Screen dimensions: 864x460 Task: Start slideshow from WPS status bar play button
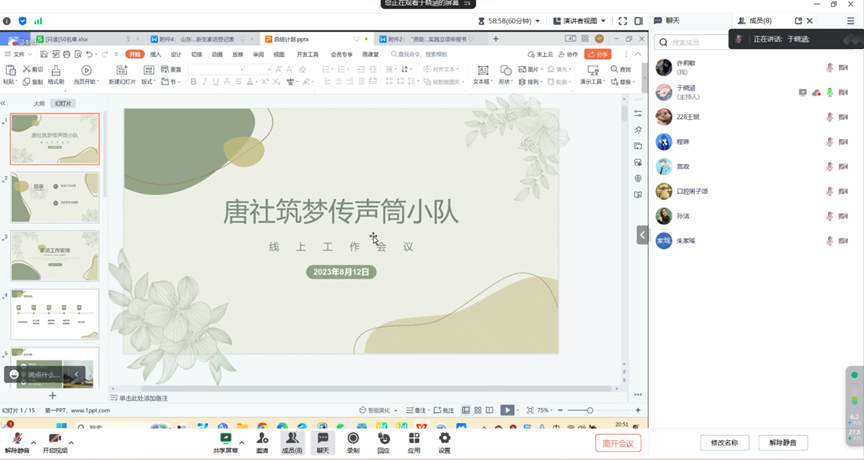(507, 410)
